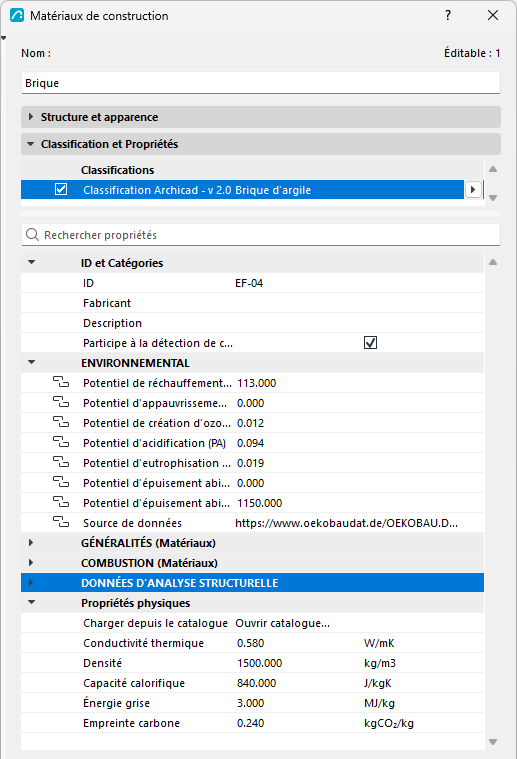Expand Structure et apparence panel

point(31,117)
